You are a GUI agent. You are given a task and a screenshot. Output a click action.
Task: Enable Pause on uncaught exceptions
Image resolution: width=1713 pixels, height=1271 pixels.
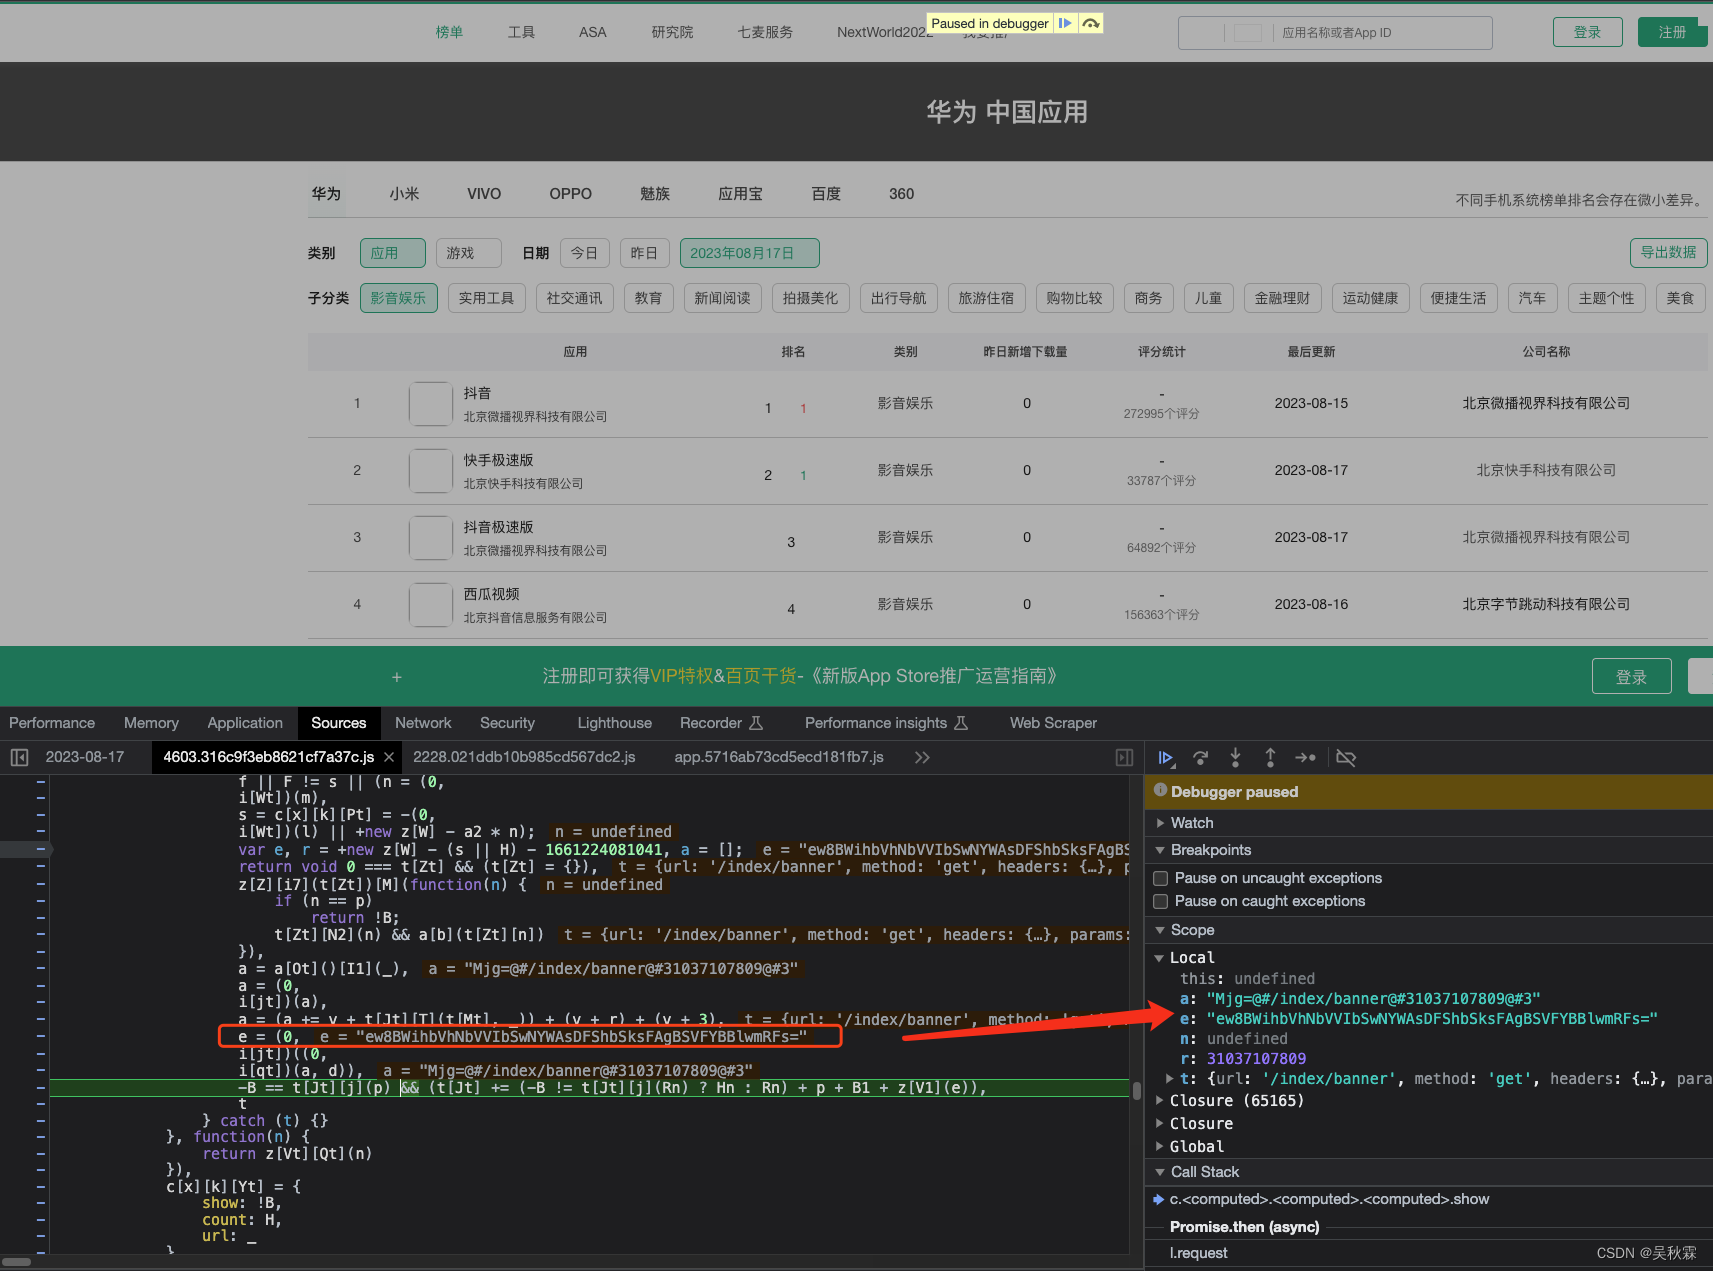1160,878
